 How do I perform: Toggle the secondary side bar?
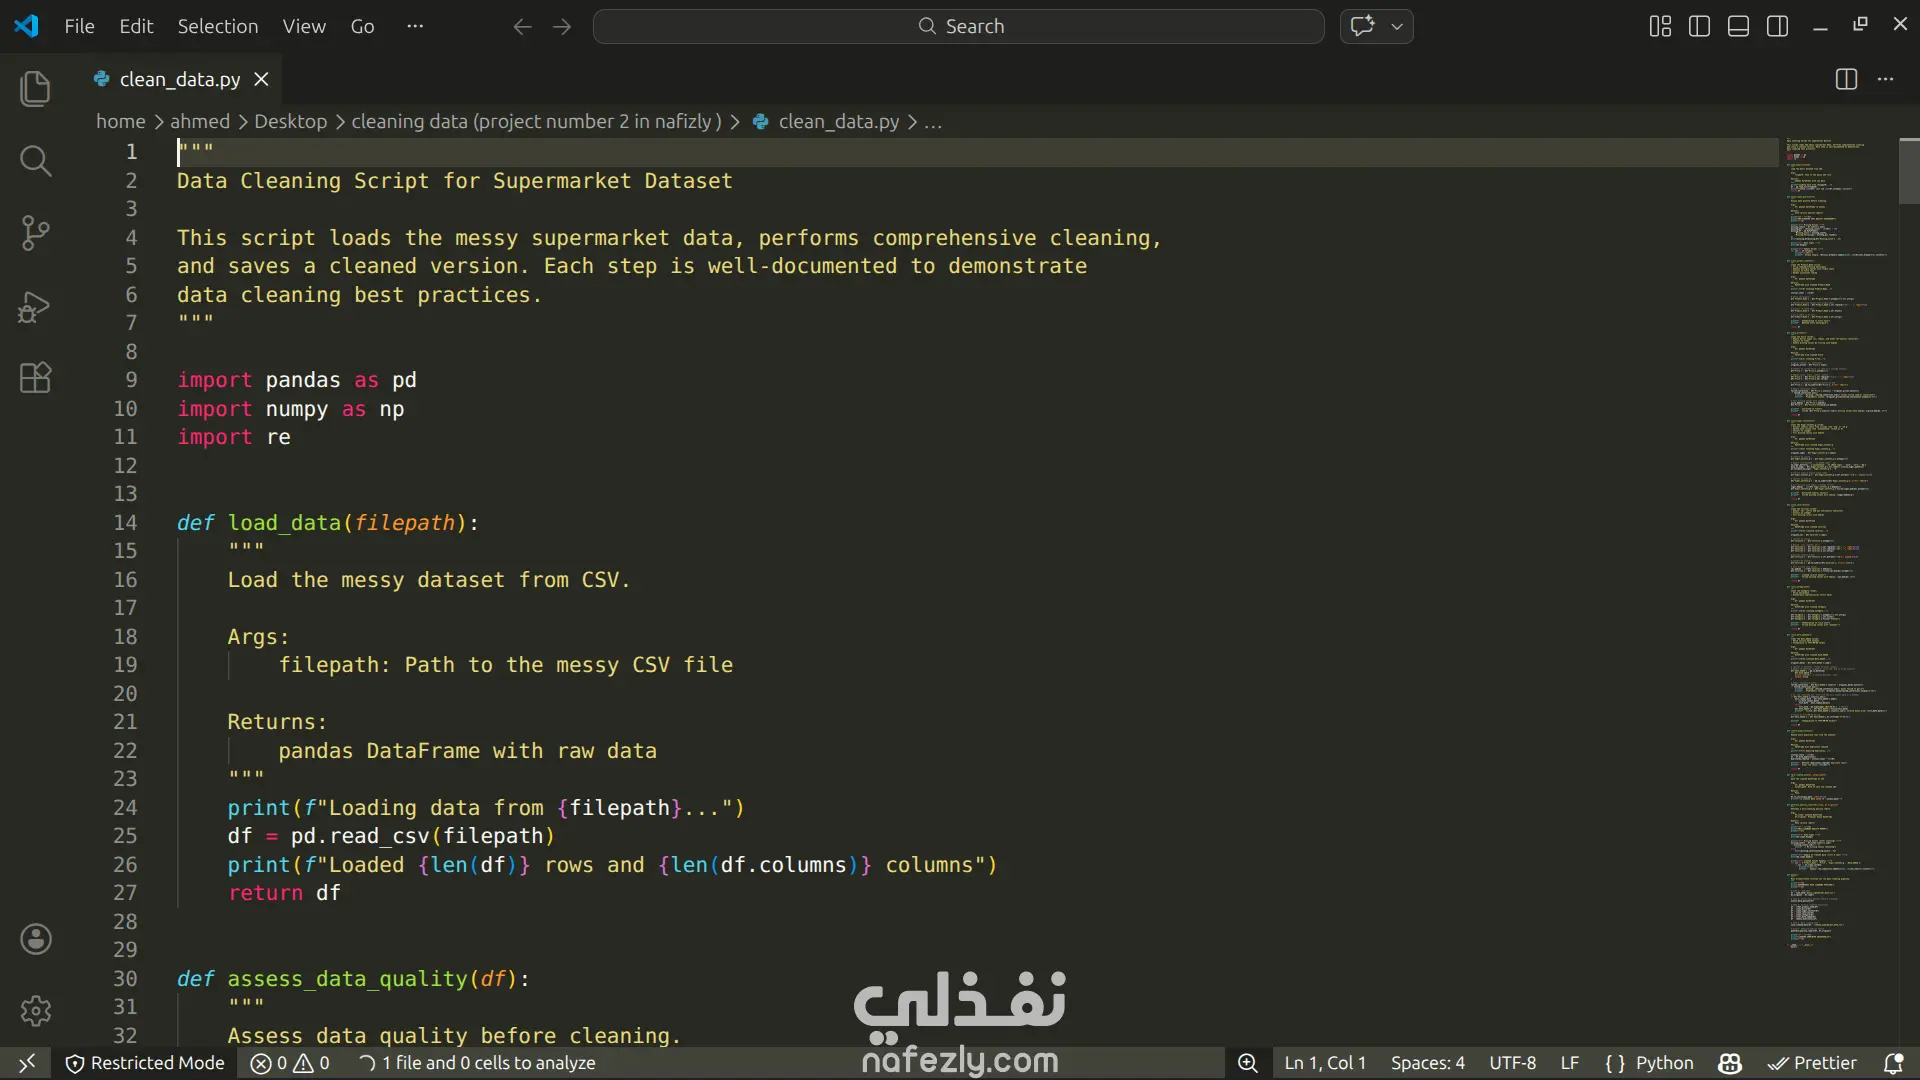coord(1777,26)
